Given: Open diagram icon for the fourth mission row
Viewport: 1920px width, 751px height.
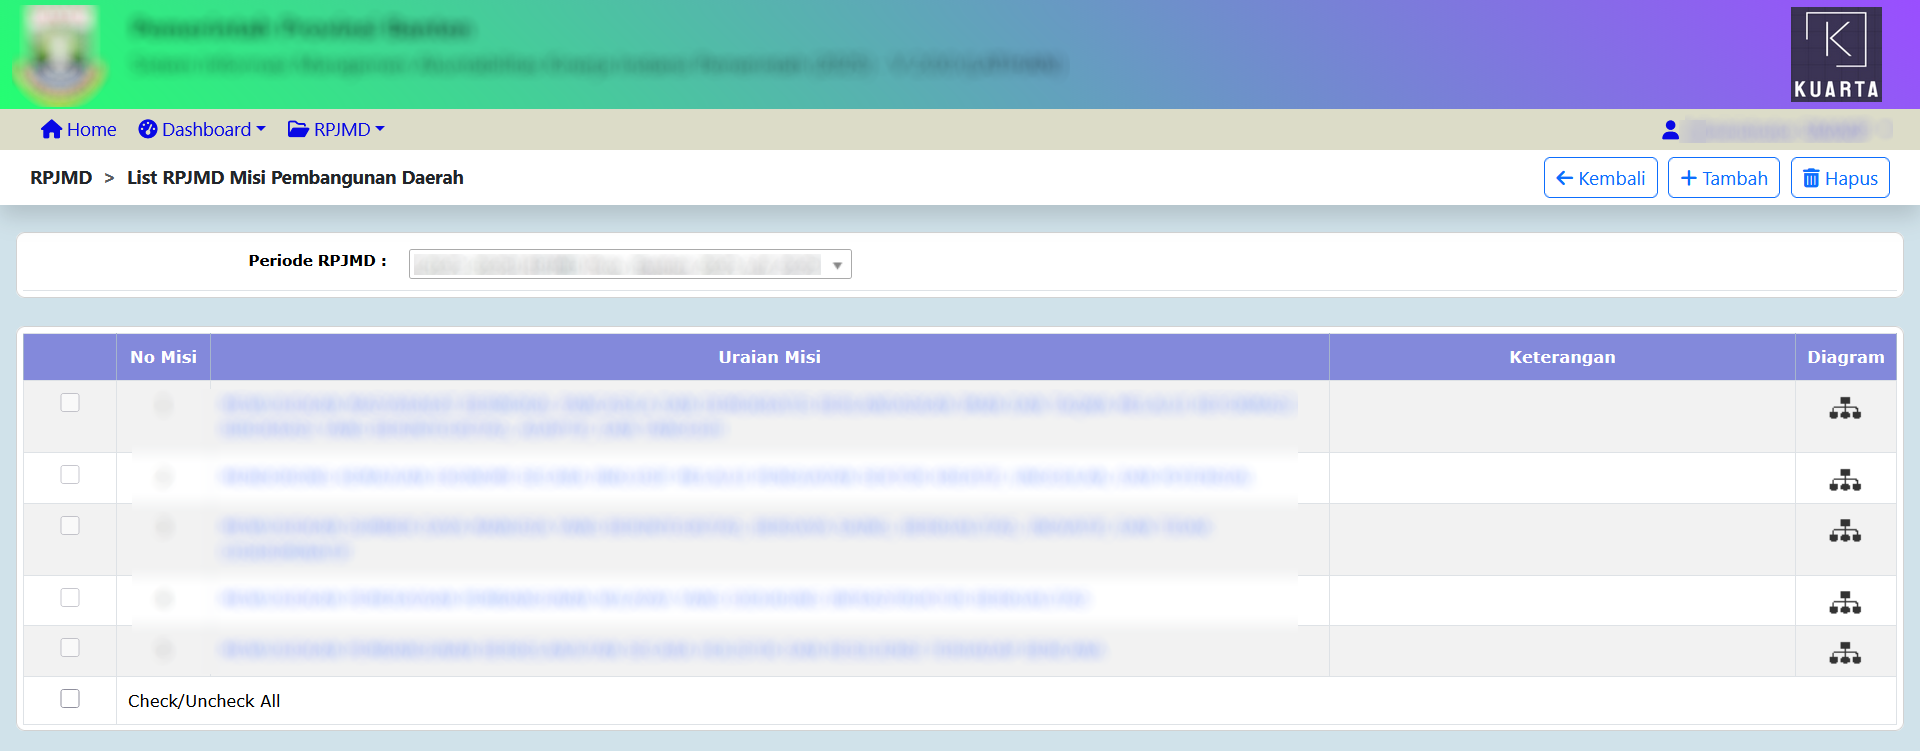Looking at the screenshot, I should click(1845, 603).
